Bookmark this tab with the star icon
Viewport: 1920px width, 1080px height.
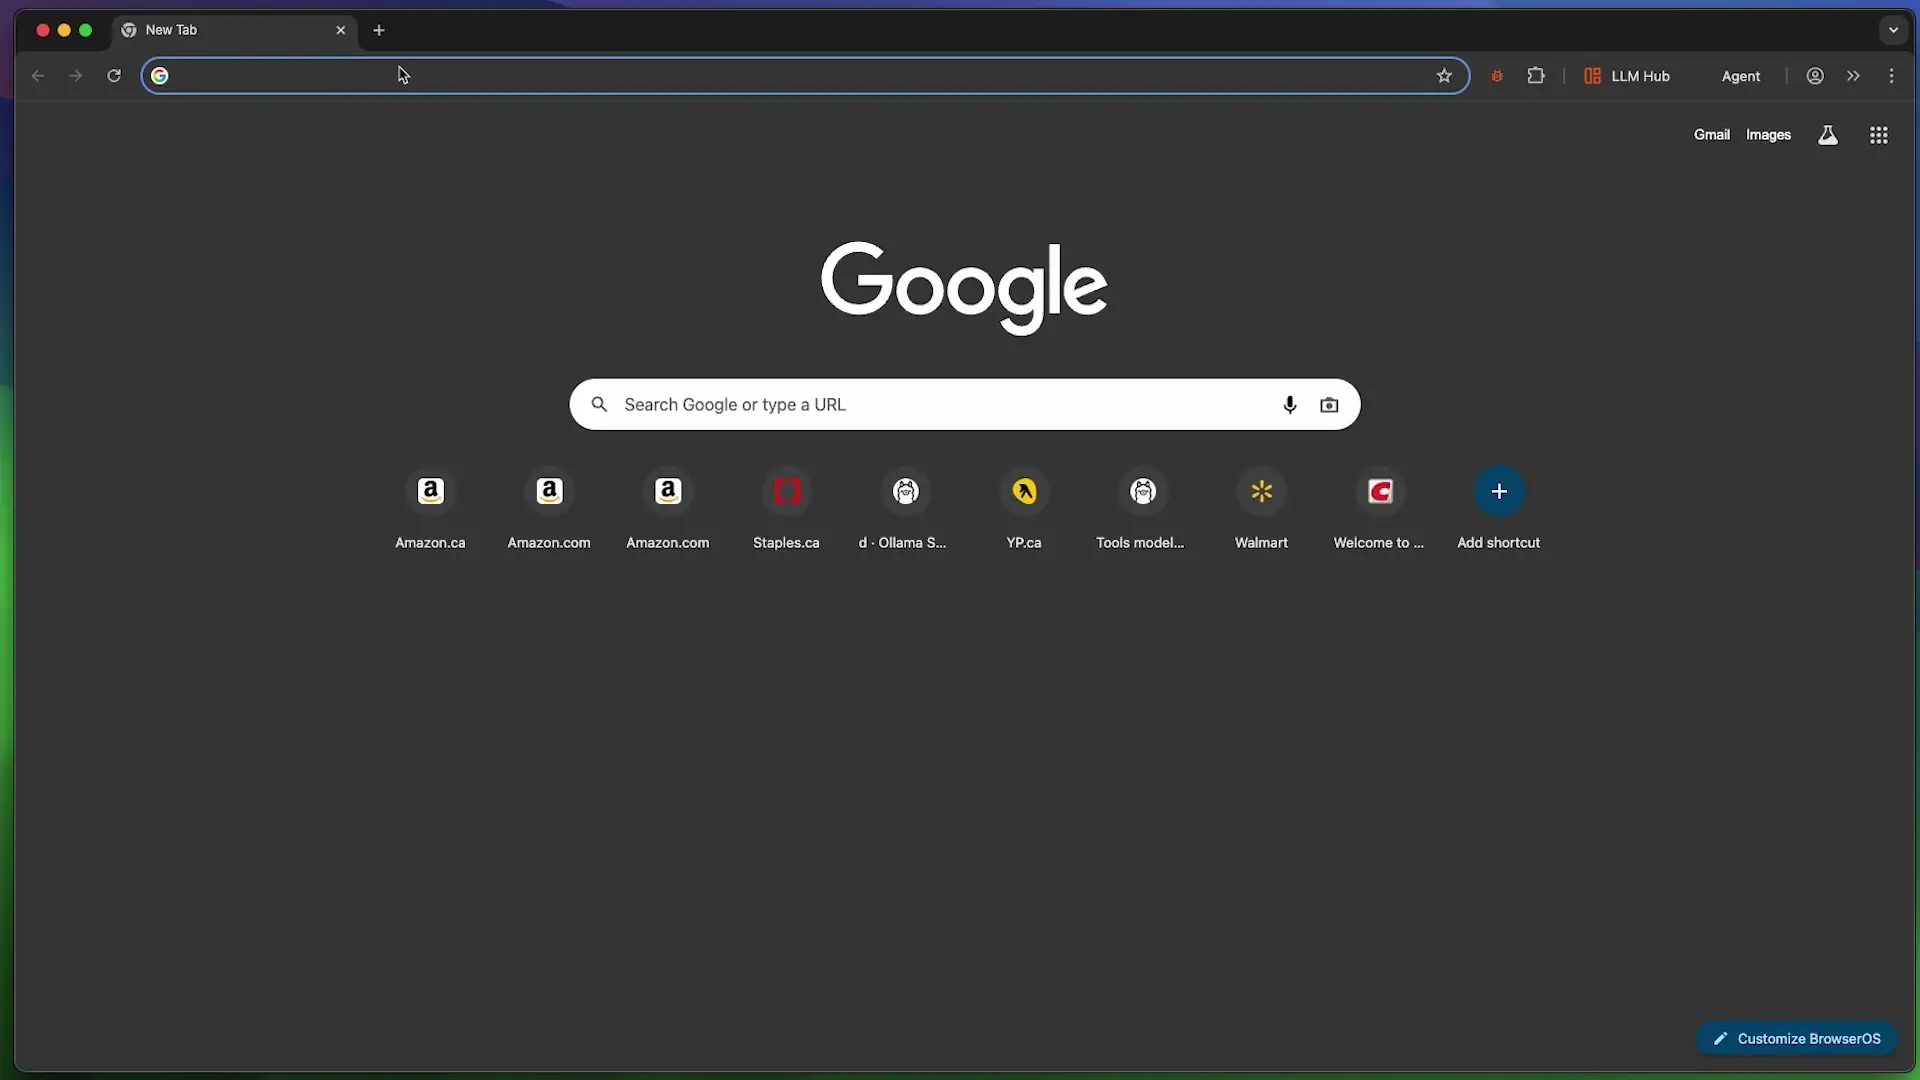tap(1444, 76)
